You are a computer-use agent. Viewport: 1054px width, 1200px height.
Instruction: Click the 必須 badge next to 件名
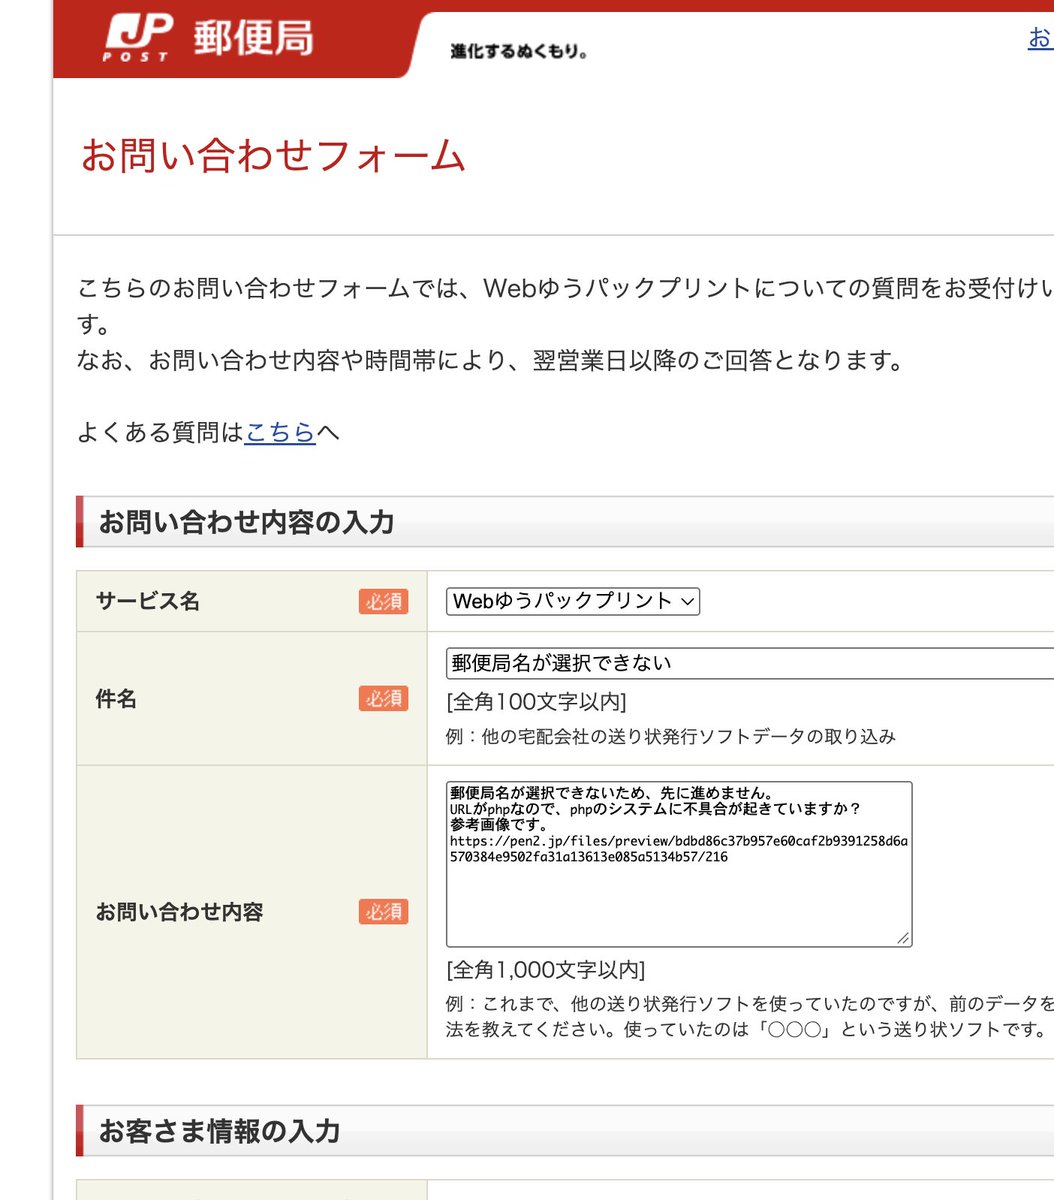384,698
